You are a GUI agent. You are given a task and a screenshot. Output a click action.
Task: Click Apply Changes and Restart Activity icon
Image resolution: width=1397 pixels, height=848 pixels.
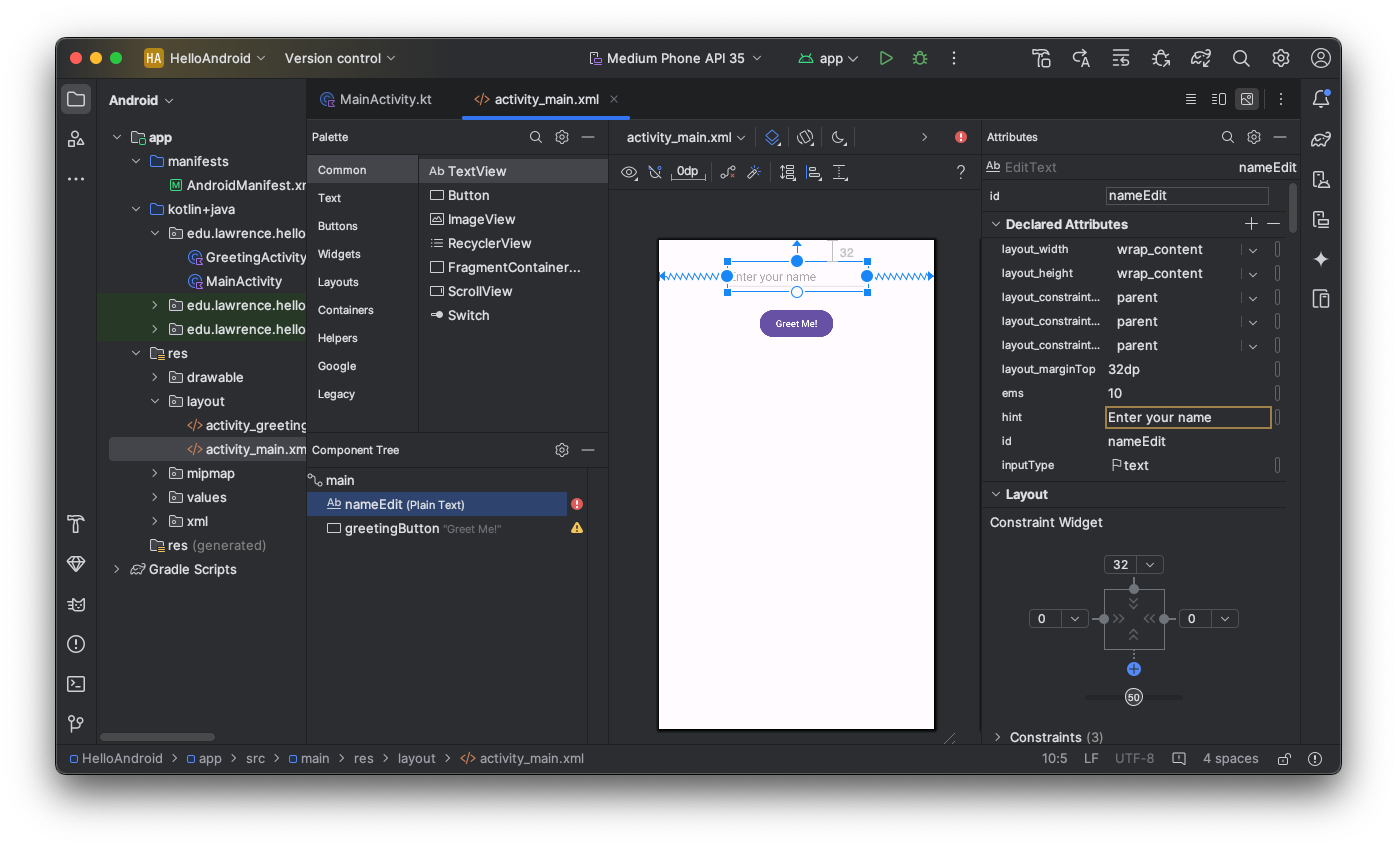(x=1081, y=58)
